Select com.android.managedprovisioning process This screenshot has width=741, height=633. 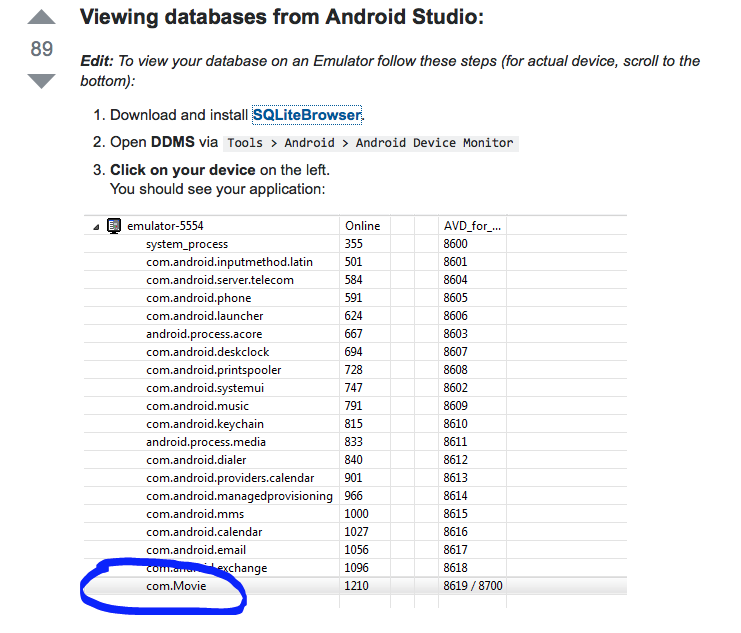click(x=355, y=495)
